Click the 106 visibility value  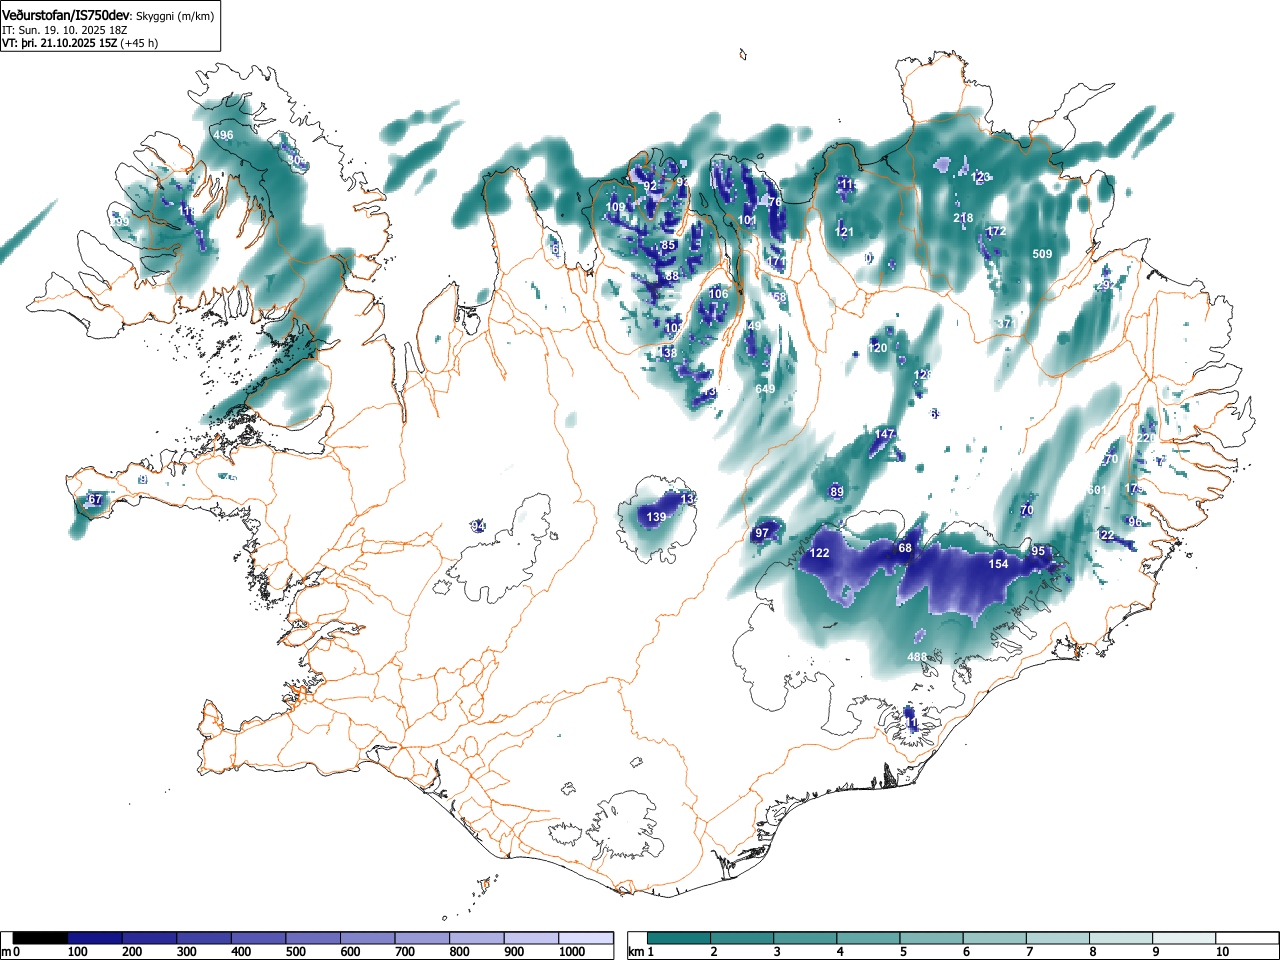tap(718, 294)
